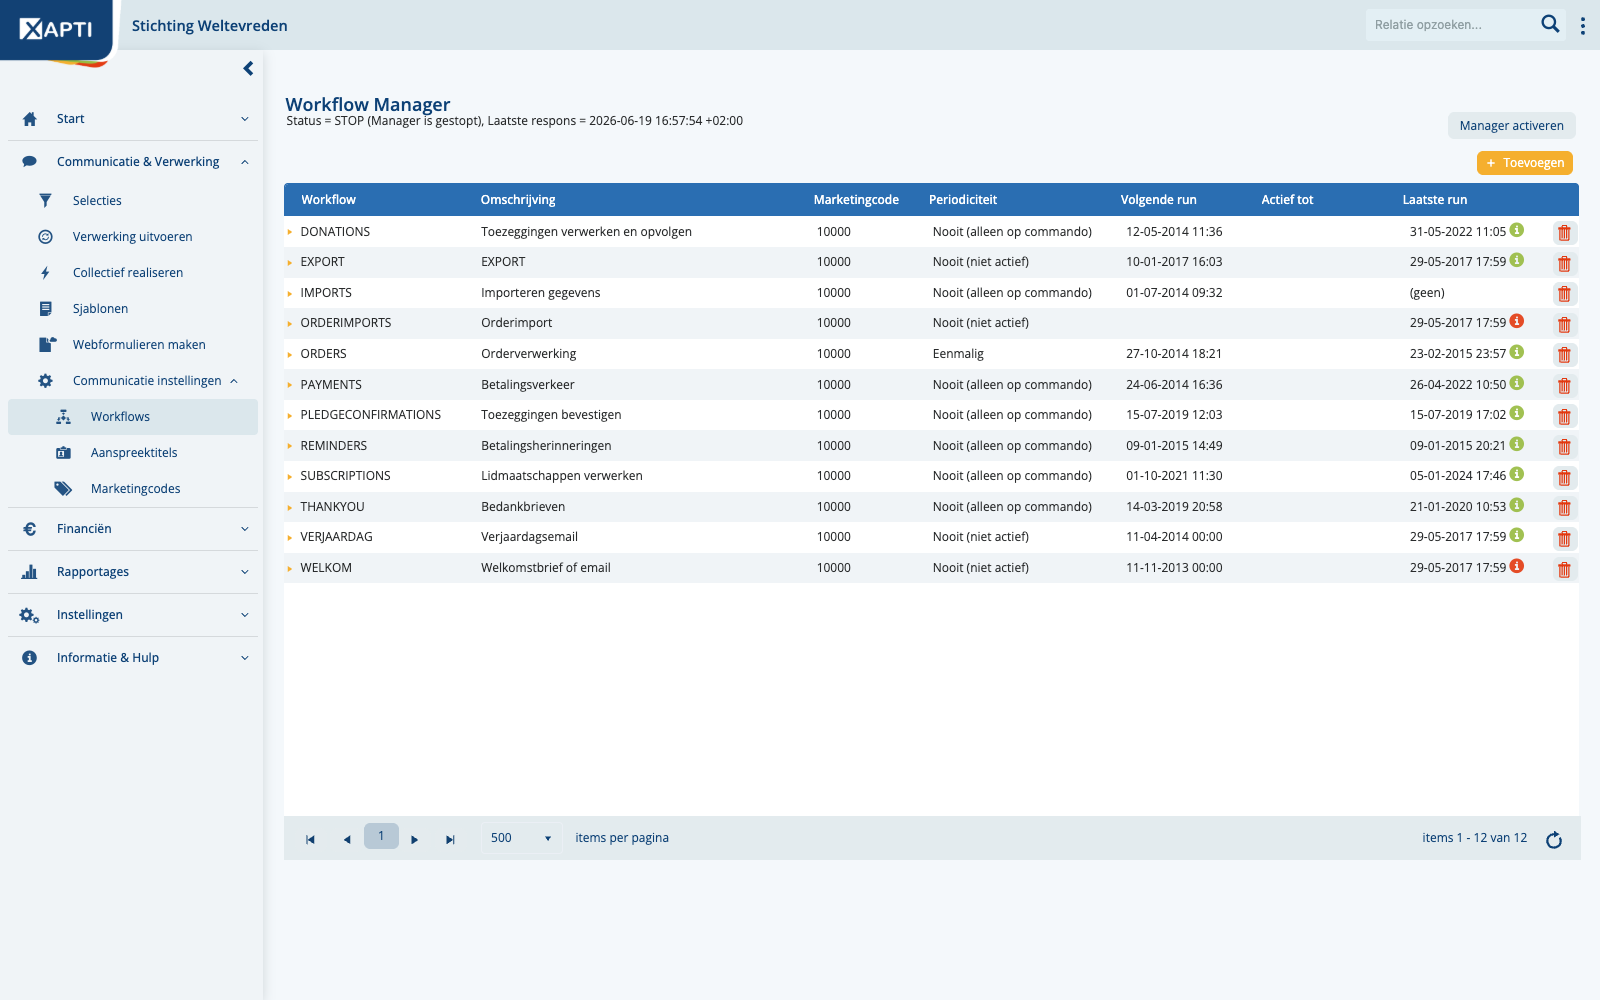Viewport: 1600px width, 1000px height.
Task: Go to the last page
Action: tap(450, 839)
